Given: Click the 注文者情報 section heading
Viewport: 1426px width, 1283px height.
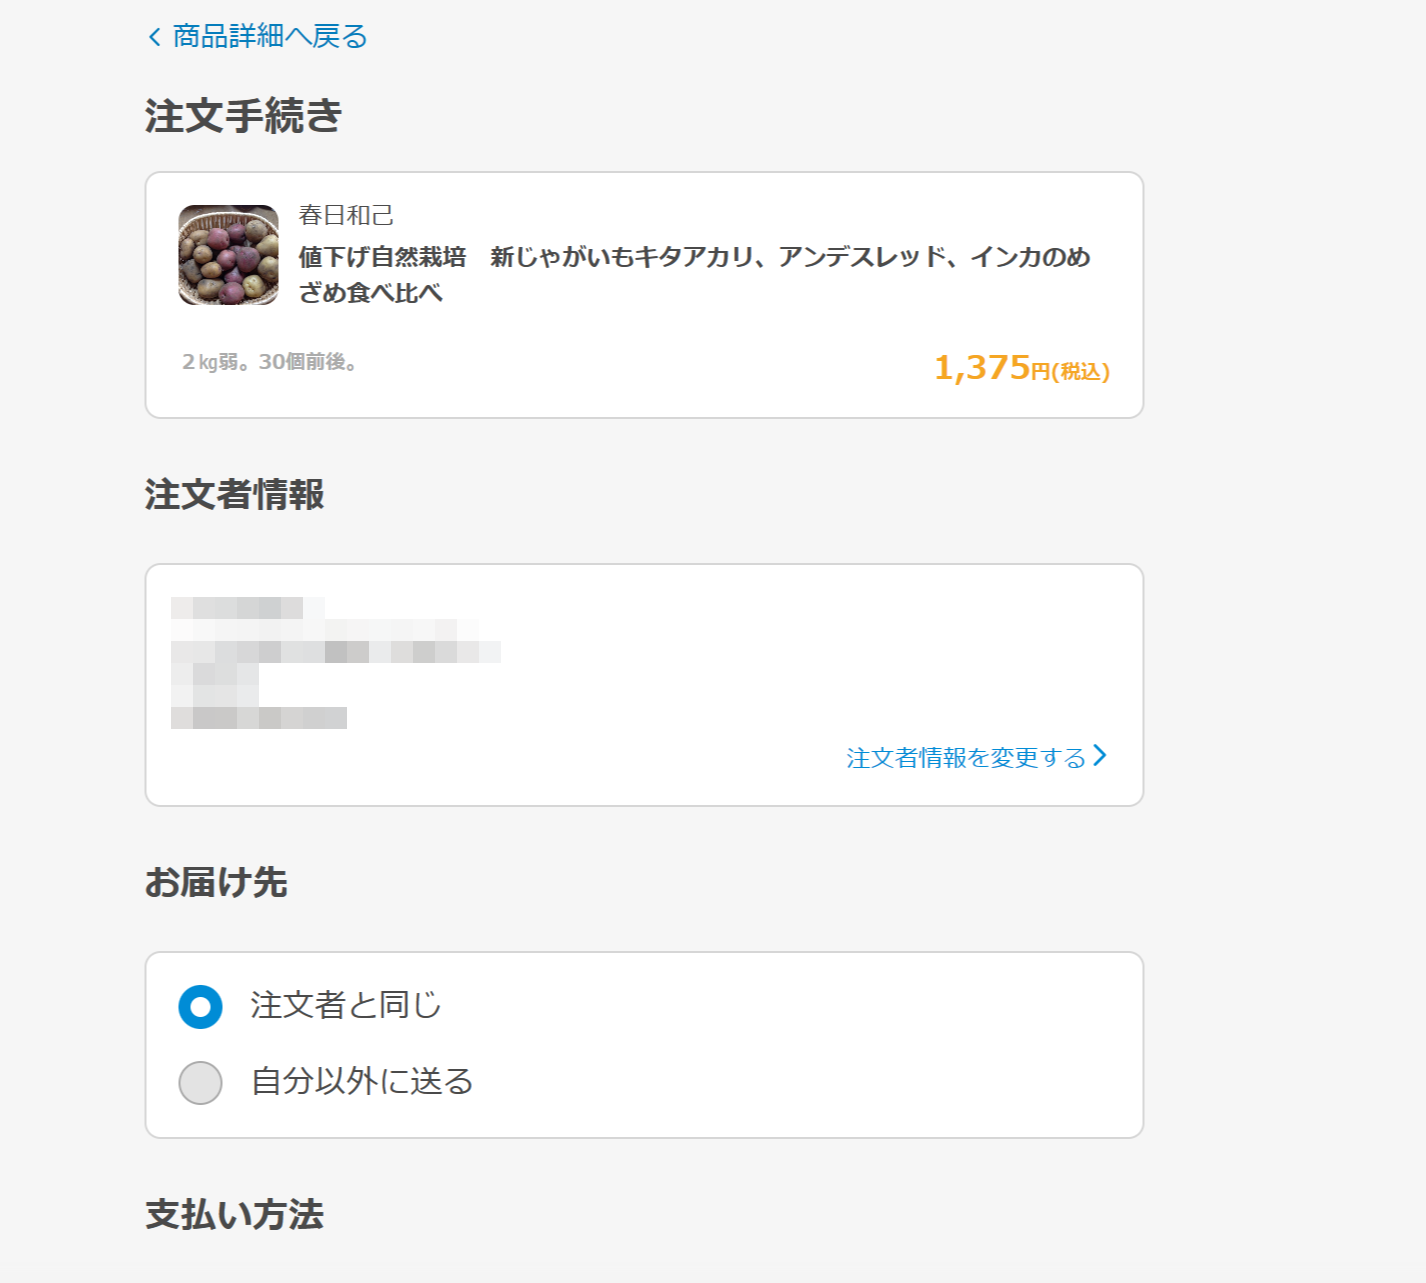Looking at the screenshot, I should (235, 494).
